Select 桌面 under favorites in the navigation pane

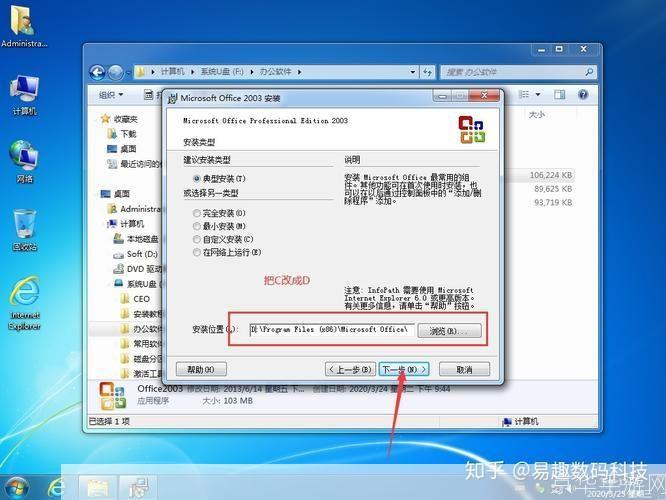pos(122,149)
